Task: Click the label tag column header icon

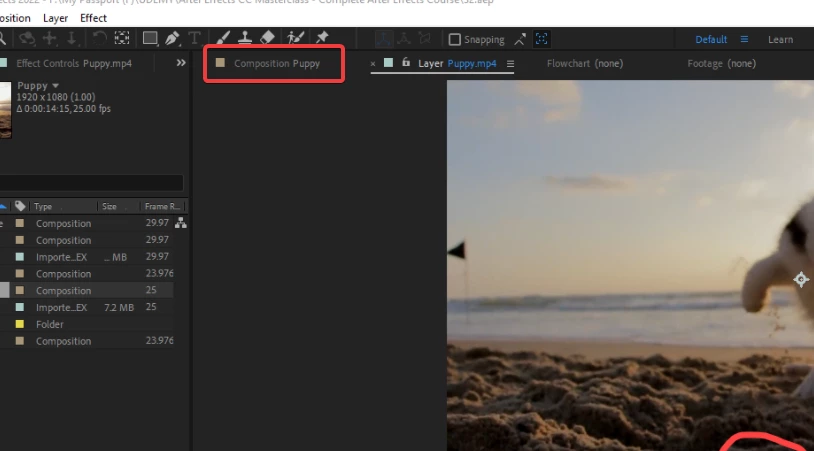Action: coord(20,206)
